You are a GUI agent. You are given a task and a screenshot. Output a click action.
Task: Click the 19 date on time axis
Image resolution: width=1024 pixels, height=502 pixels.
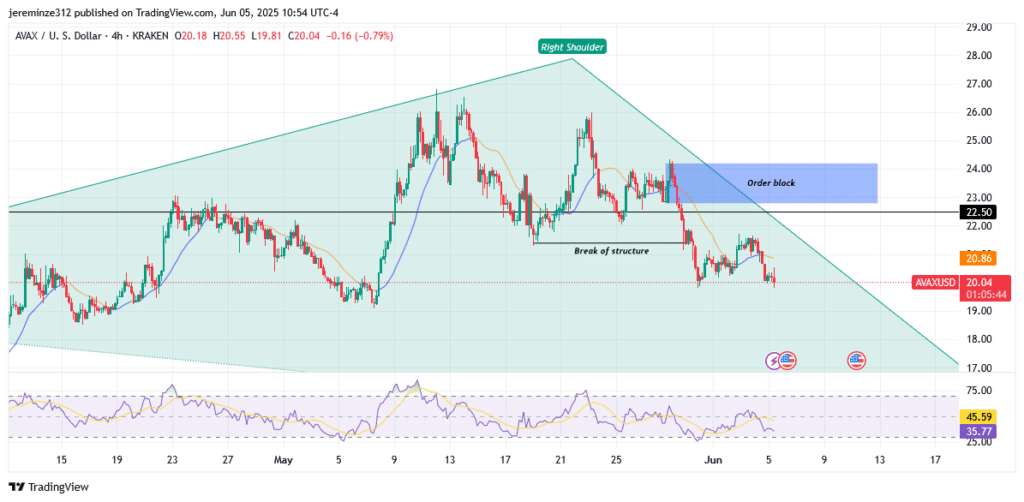116,460
